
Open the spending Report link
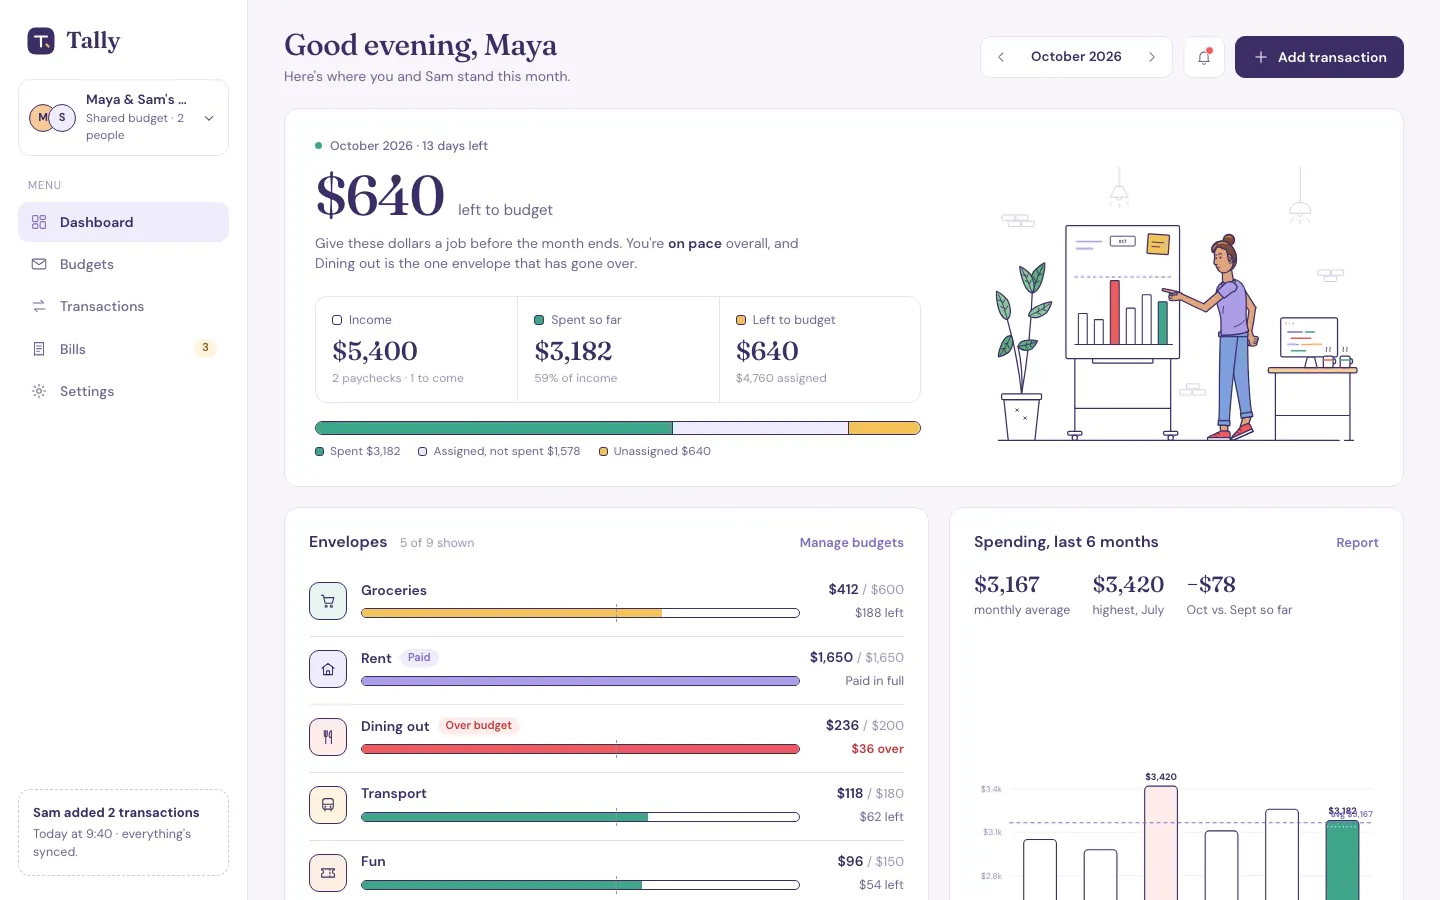coord(1357,542)
